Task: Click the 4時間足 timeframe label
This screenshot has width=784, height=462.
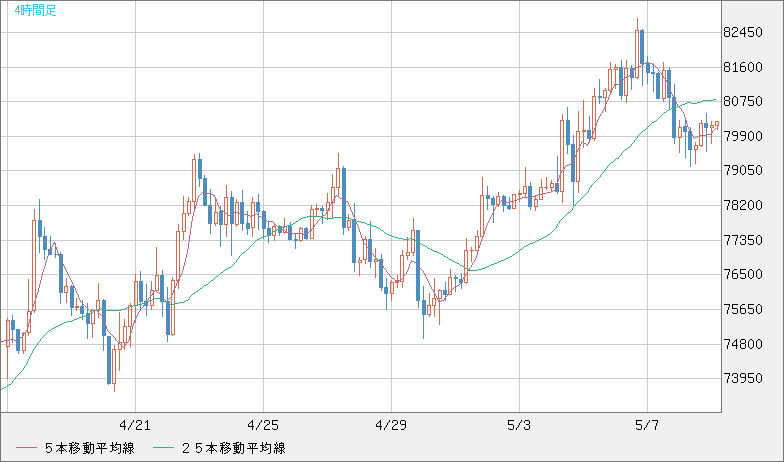Action: [x=36, y=10]
